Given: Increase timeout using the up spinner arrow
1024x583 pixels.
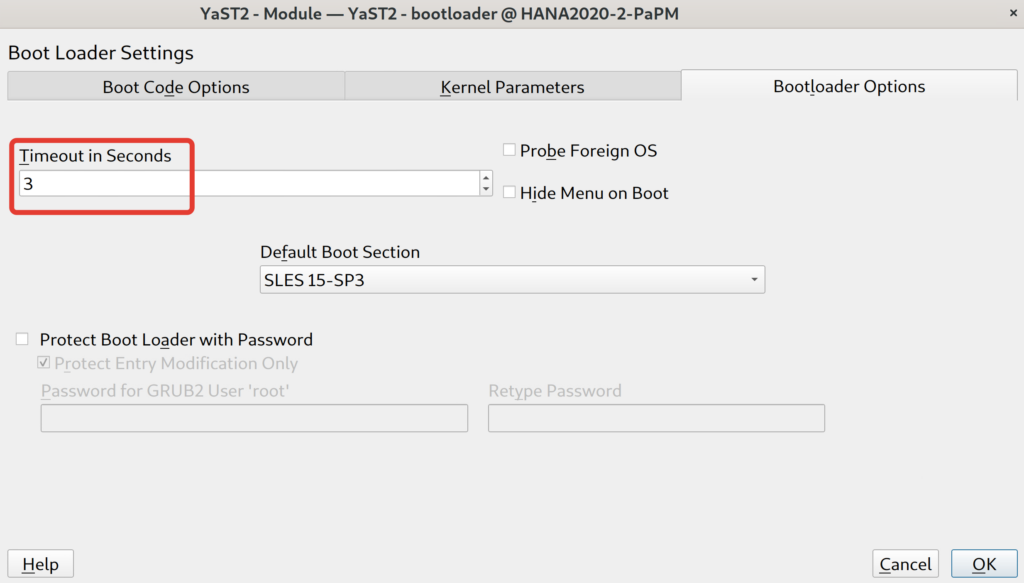Looking at the screenshot, I should (x=486, y=178).
